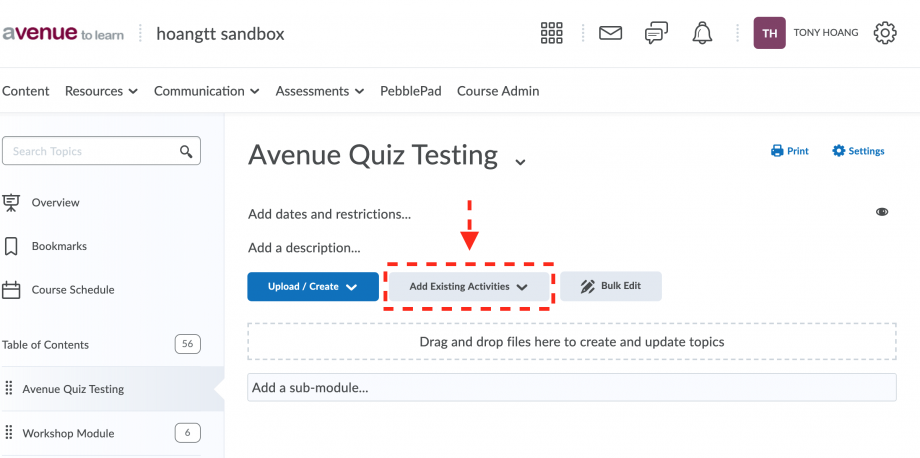Expand the Avenue Quiz Testing title chevron
Viewport: 920px width, 458px height.
(x=520, y=162)
